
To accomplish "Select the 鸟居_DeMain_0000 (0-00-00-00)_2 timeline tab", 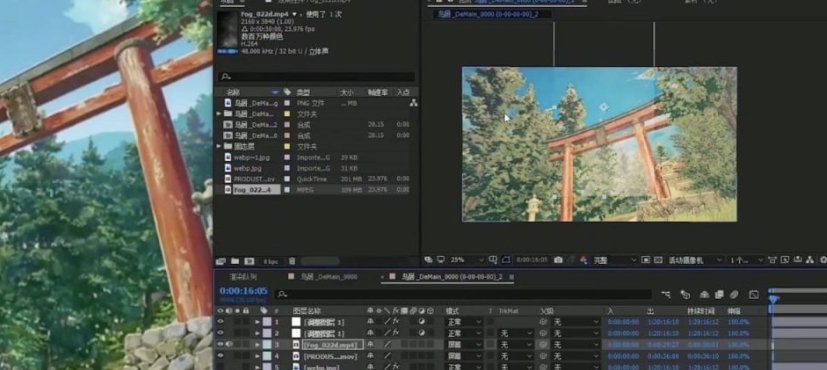I will [x=451, y=277].
